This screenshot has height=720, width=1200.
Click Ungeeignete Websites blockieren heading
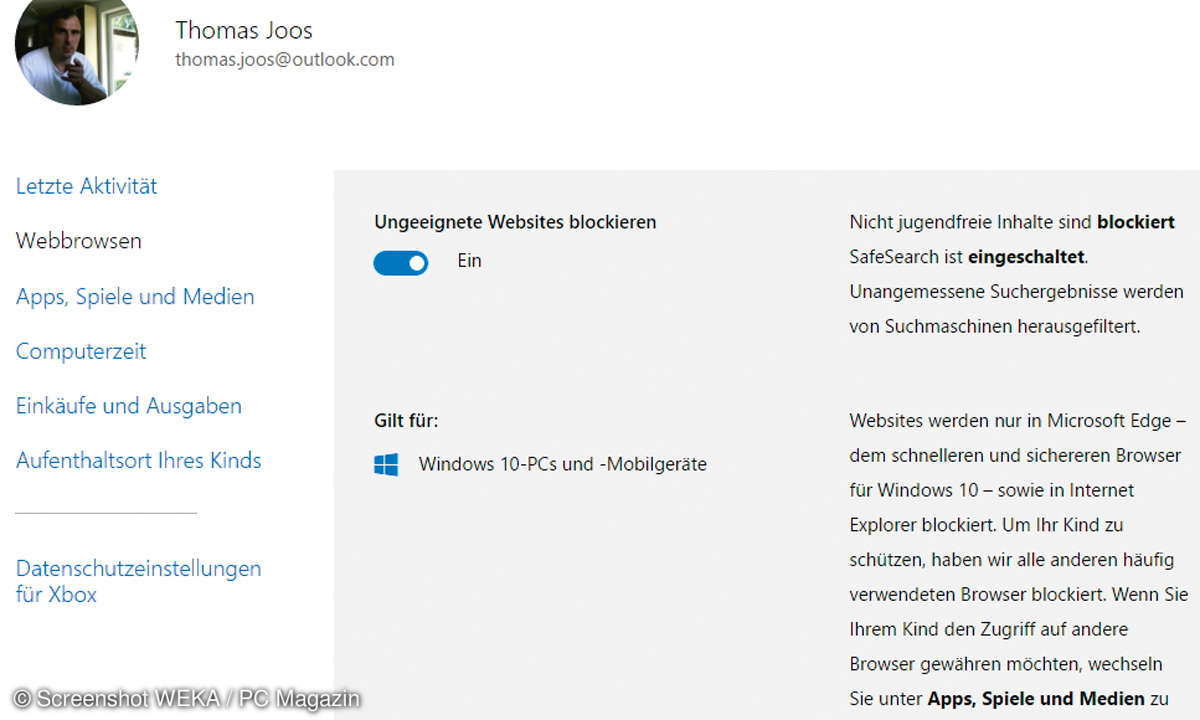515,222
